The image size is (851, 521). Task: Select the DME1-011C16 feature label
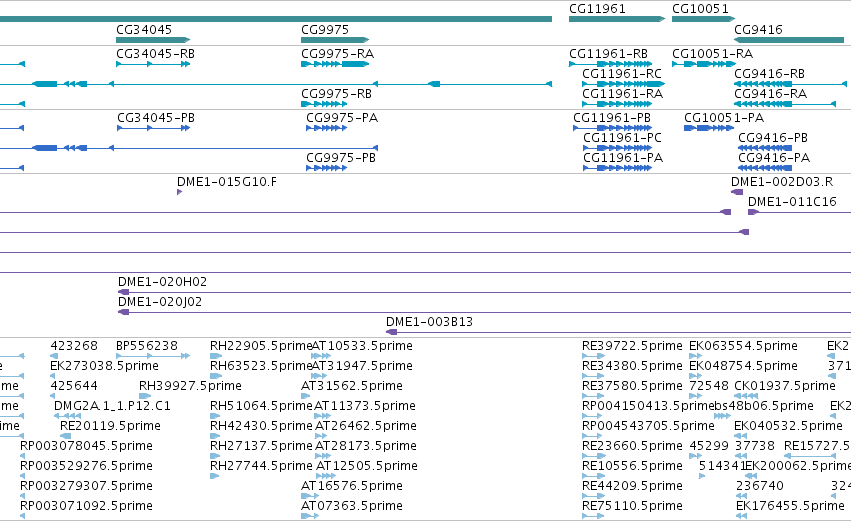[x=792, y=202]
